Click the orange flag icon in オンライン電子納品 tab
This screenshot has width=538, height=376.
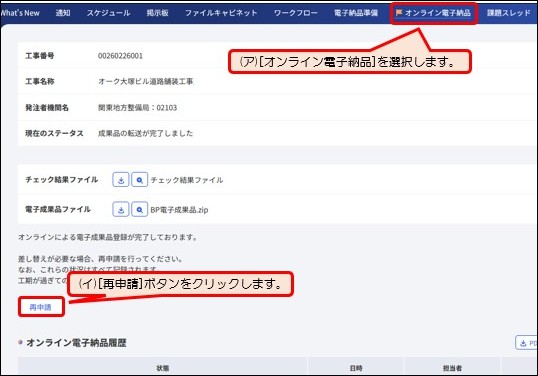(399, 13)
